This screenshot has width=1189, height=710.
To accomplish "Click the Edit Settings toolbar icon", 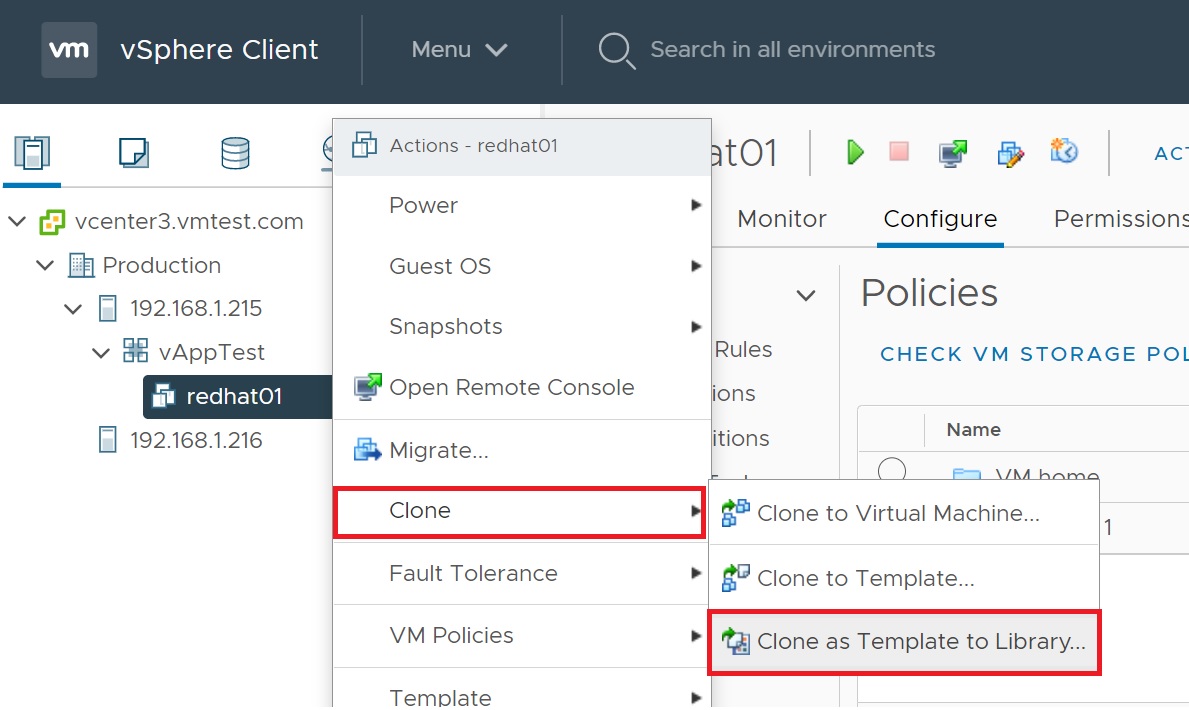I will point(1011,152).
